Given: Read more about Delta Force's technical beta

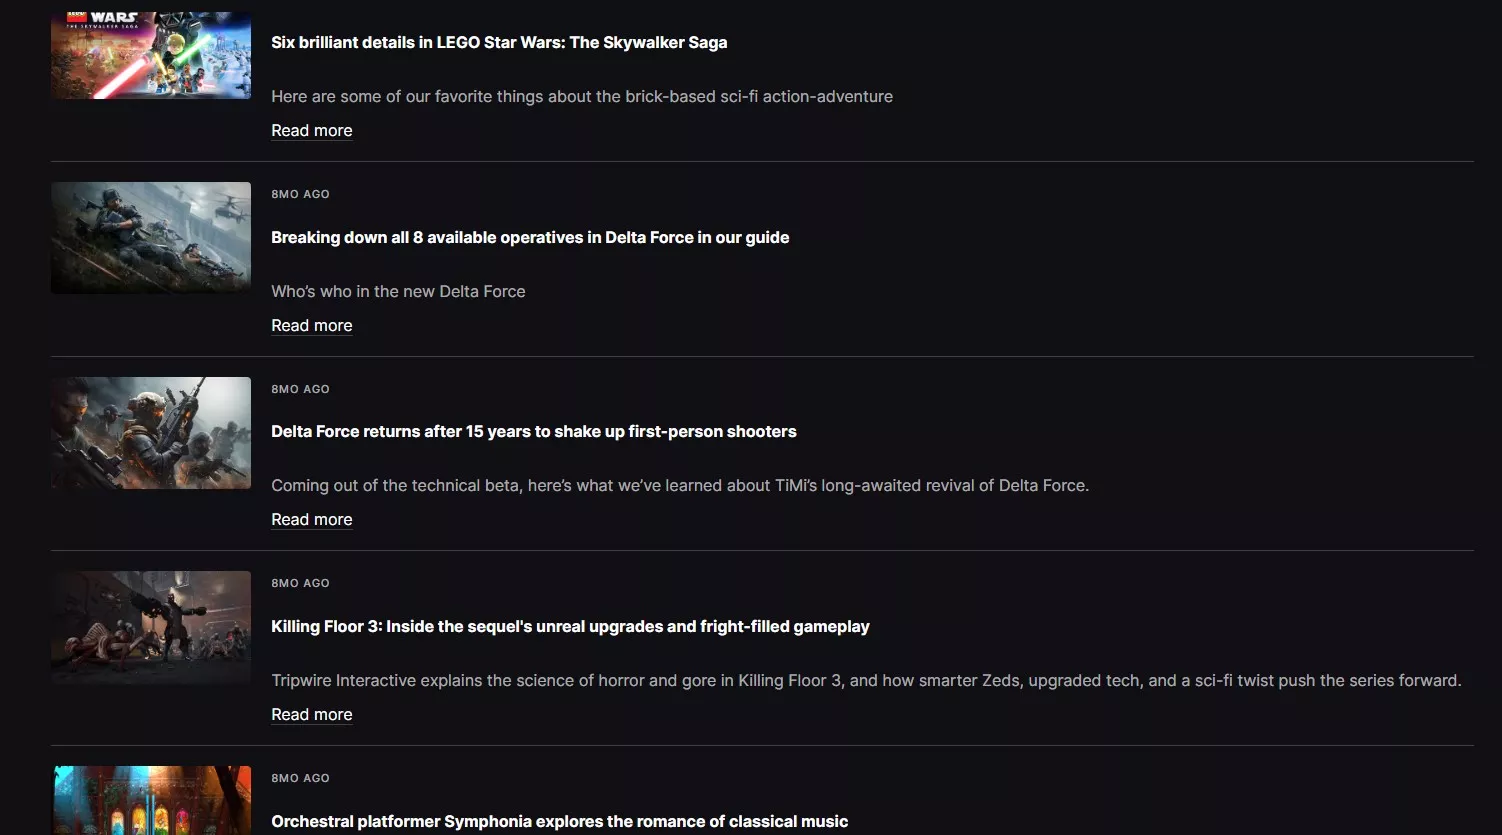Looking at the screenshot, I should coord(312,519).
